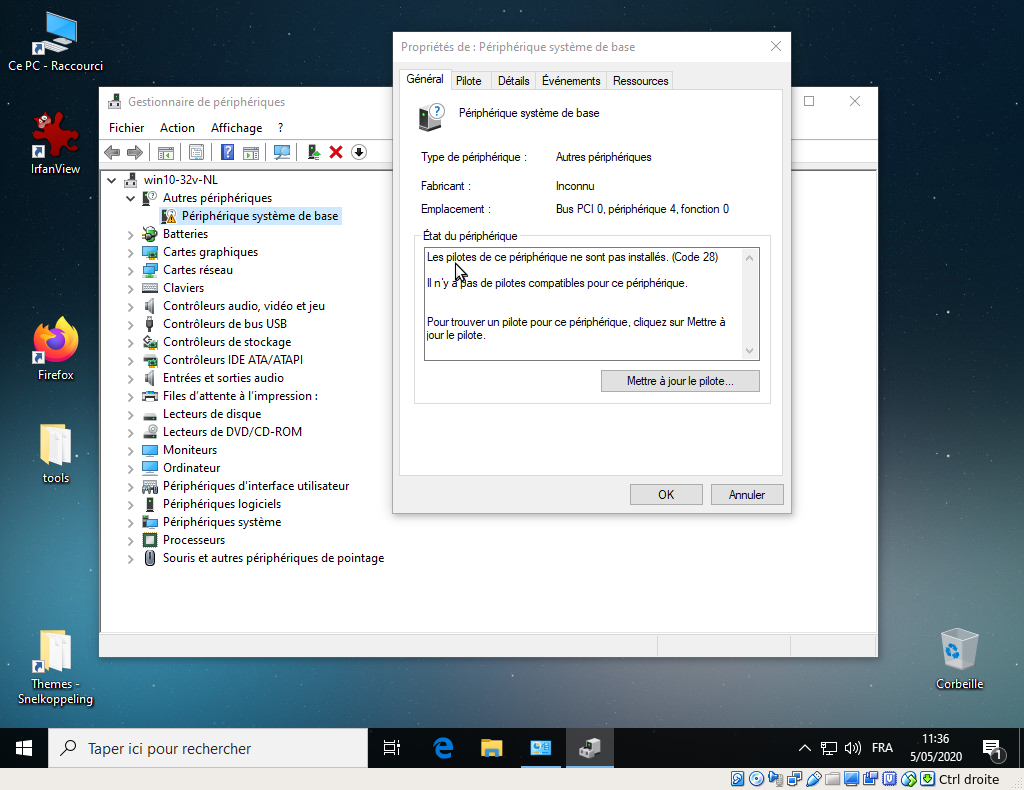Click the update driver green arrow icon
1024x790 pixels.
pyautogui.click(x=313, y=153)
